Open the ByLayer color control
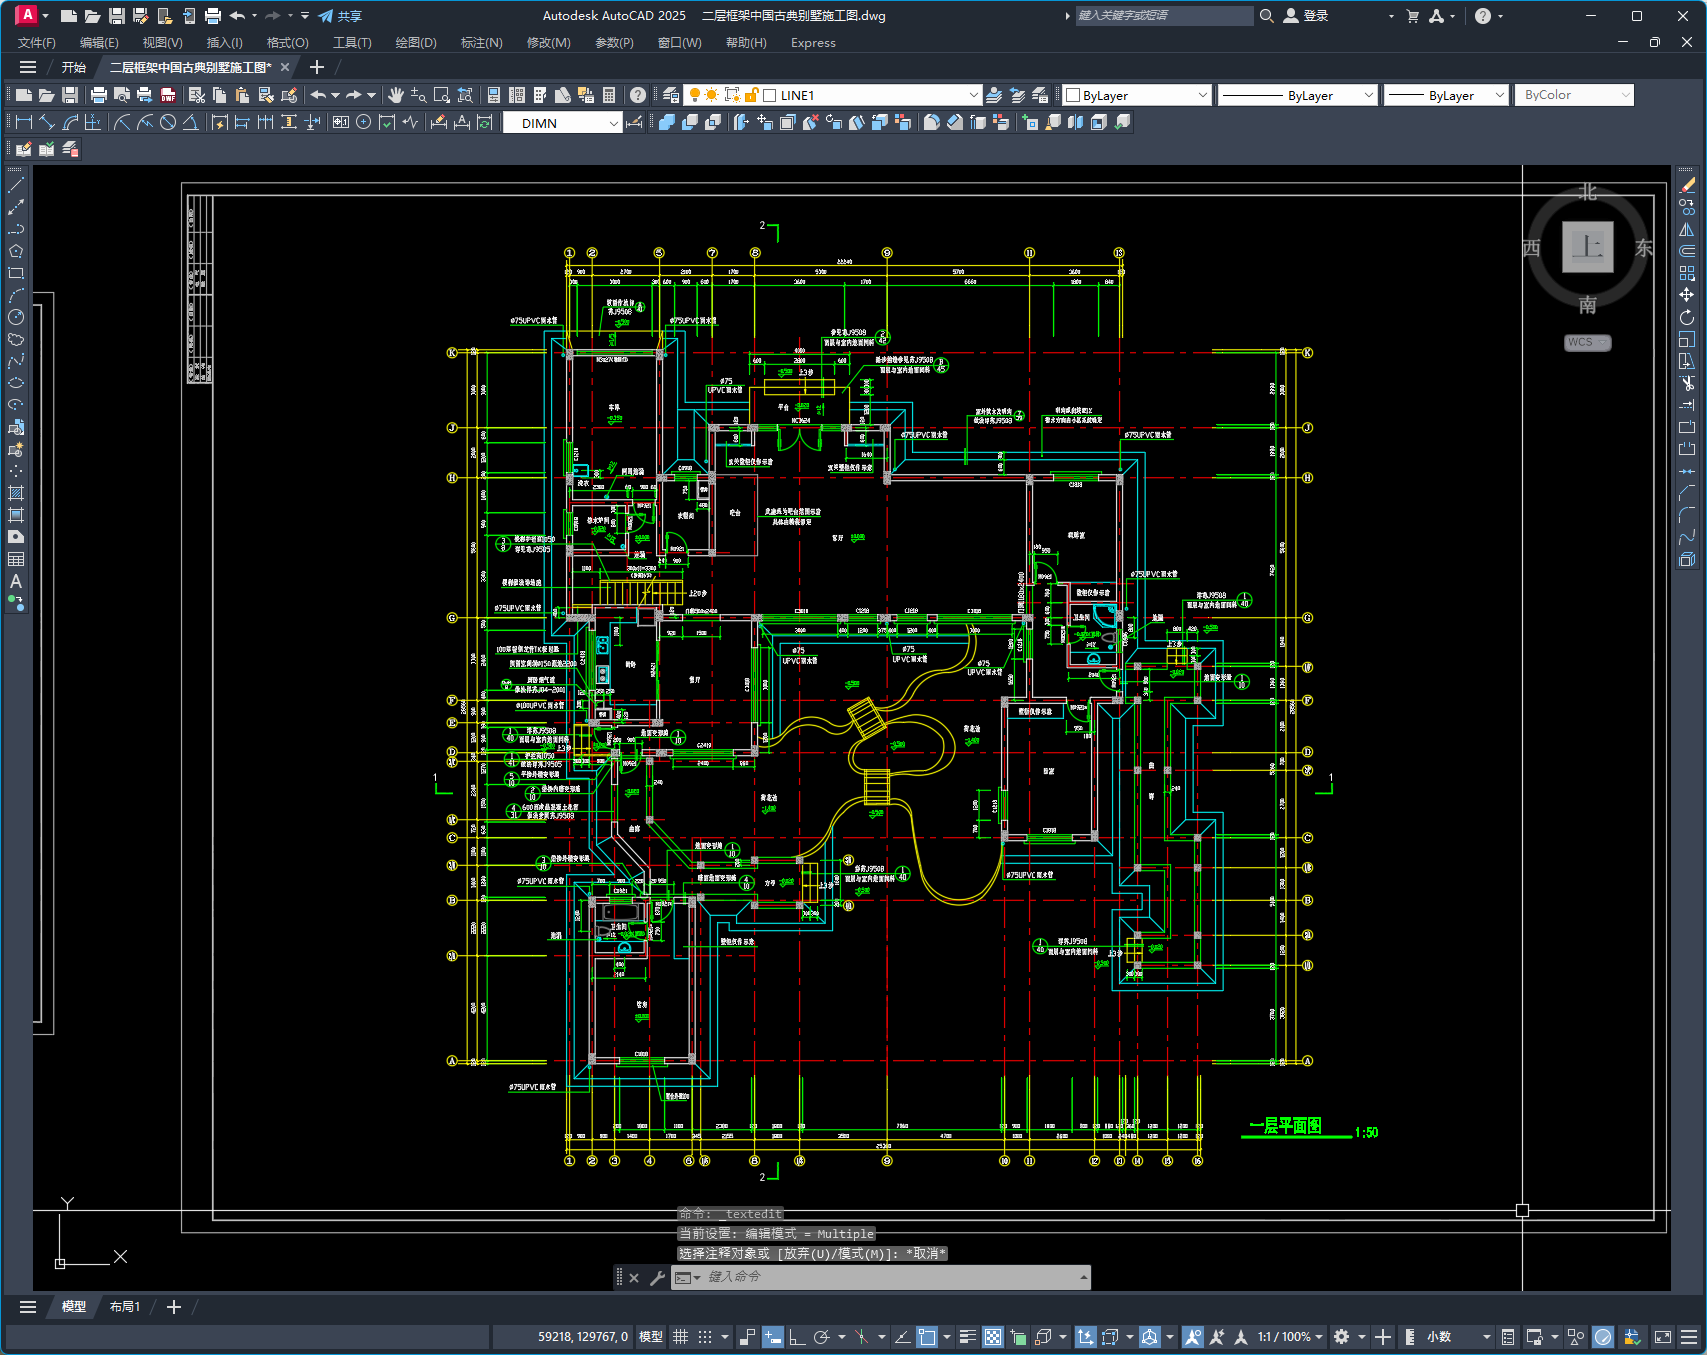 [1137, 95]
